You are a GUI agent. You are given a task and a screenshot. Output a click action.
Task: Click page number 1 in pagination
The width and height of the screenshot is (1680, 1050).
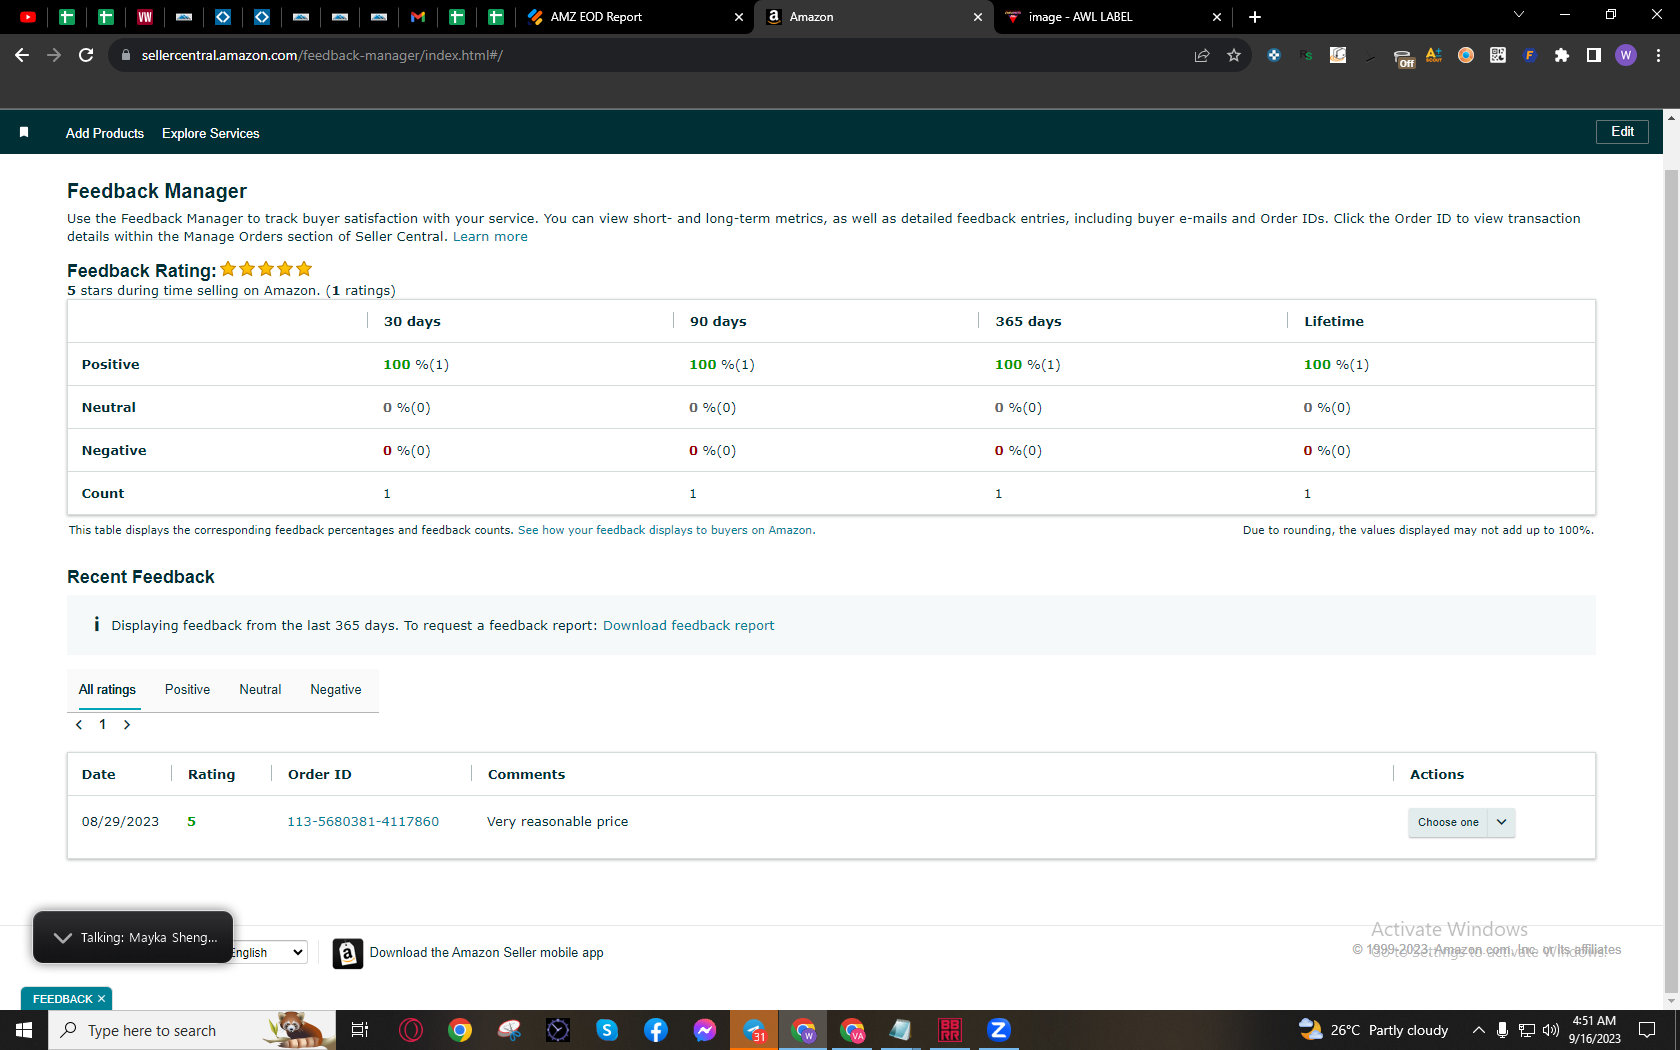coord(102,725)
